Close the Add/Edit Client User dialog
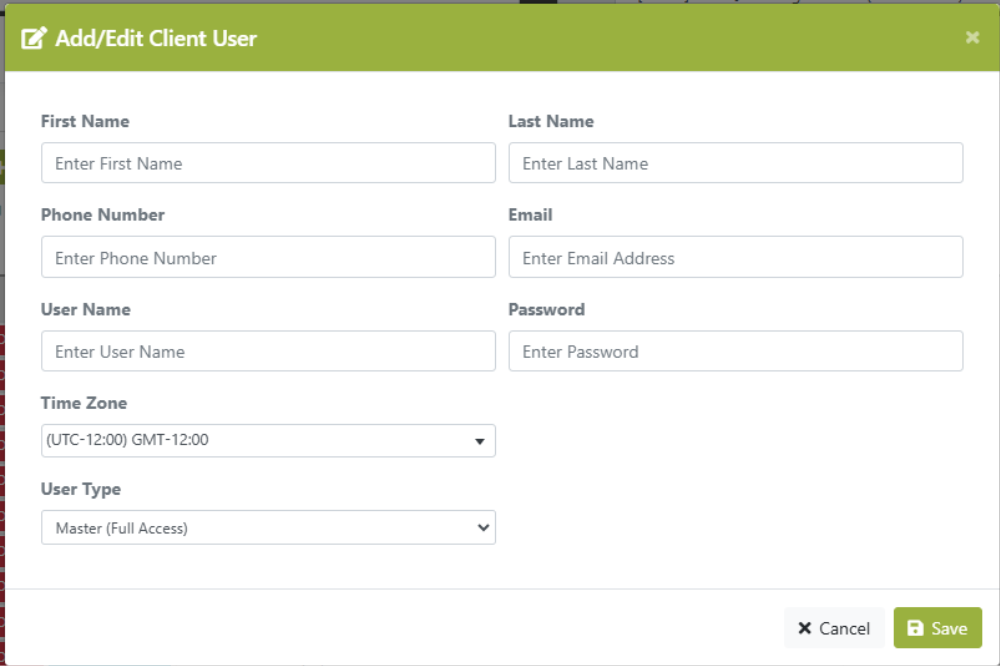This screenshot has width=1000, height=666. (972, 38)
